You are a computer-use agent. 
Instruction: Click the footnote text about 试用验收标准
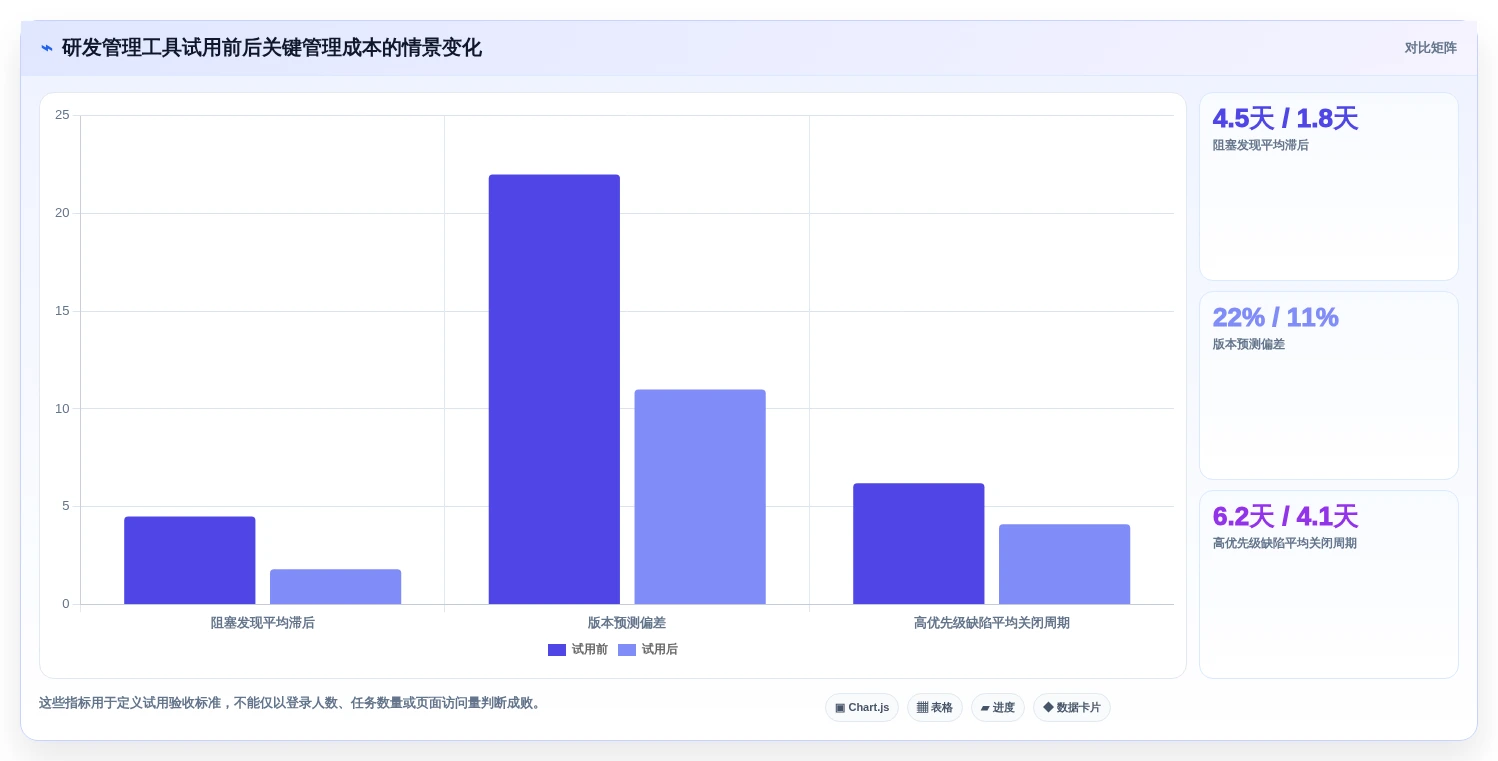point(292,703)
